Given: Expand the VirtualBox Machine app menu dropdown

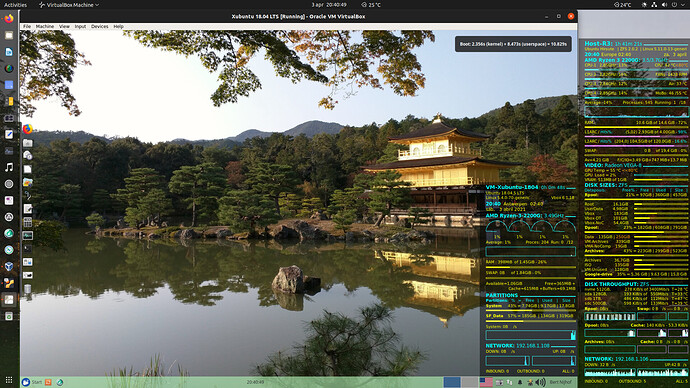Looking at the screenshot, I should [69, 5].
